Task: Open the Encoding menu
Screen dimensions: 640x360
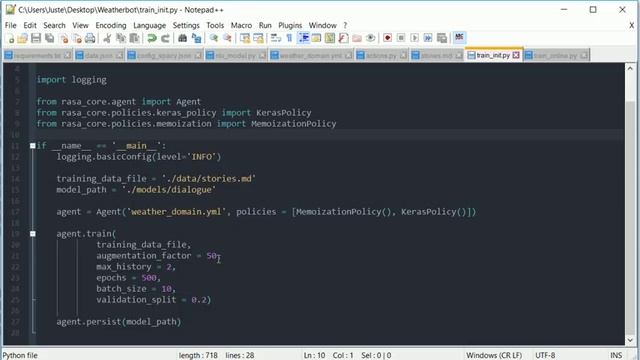Action: click(111, 25)
